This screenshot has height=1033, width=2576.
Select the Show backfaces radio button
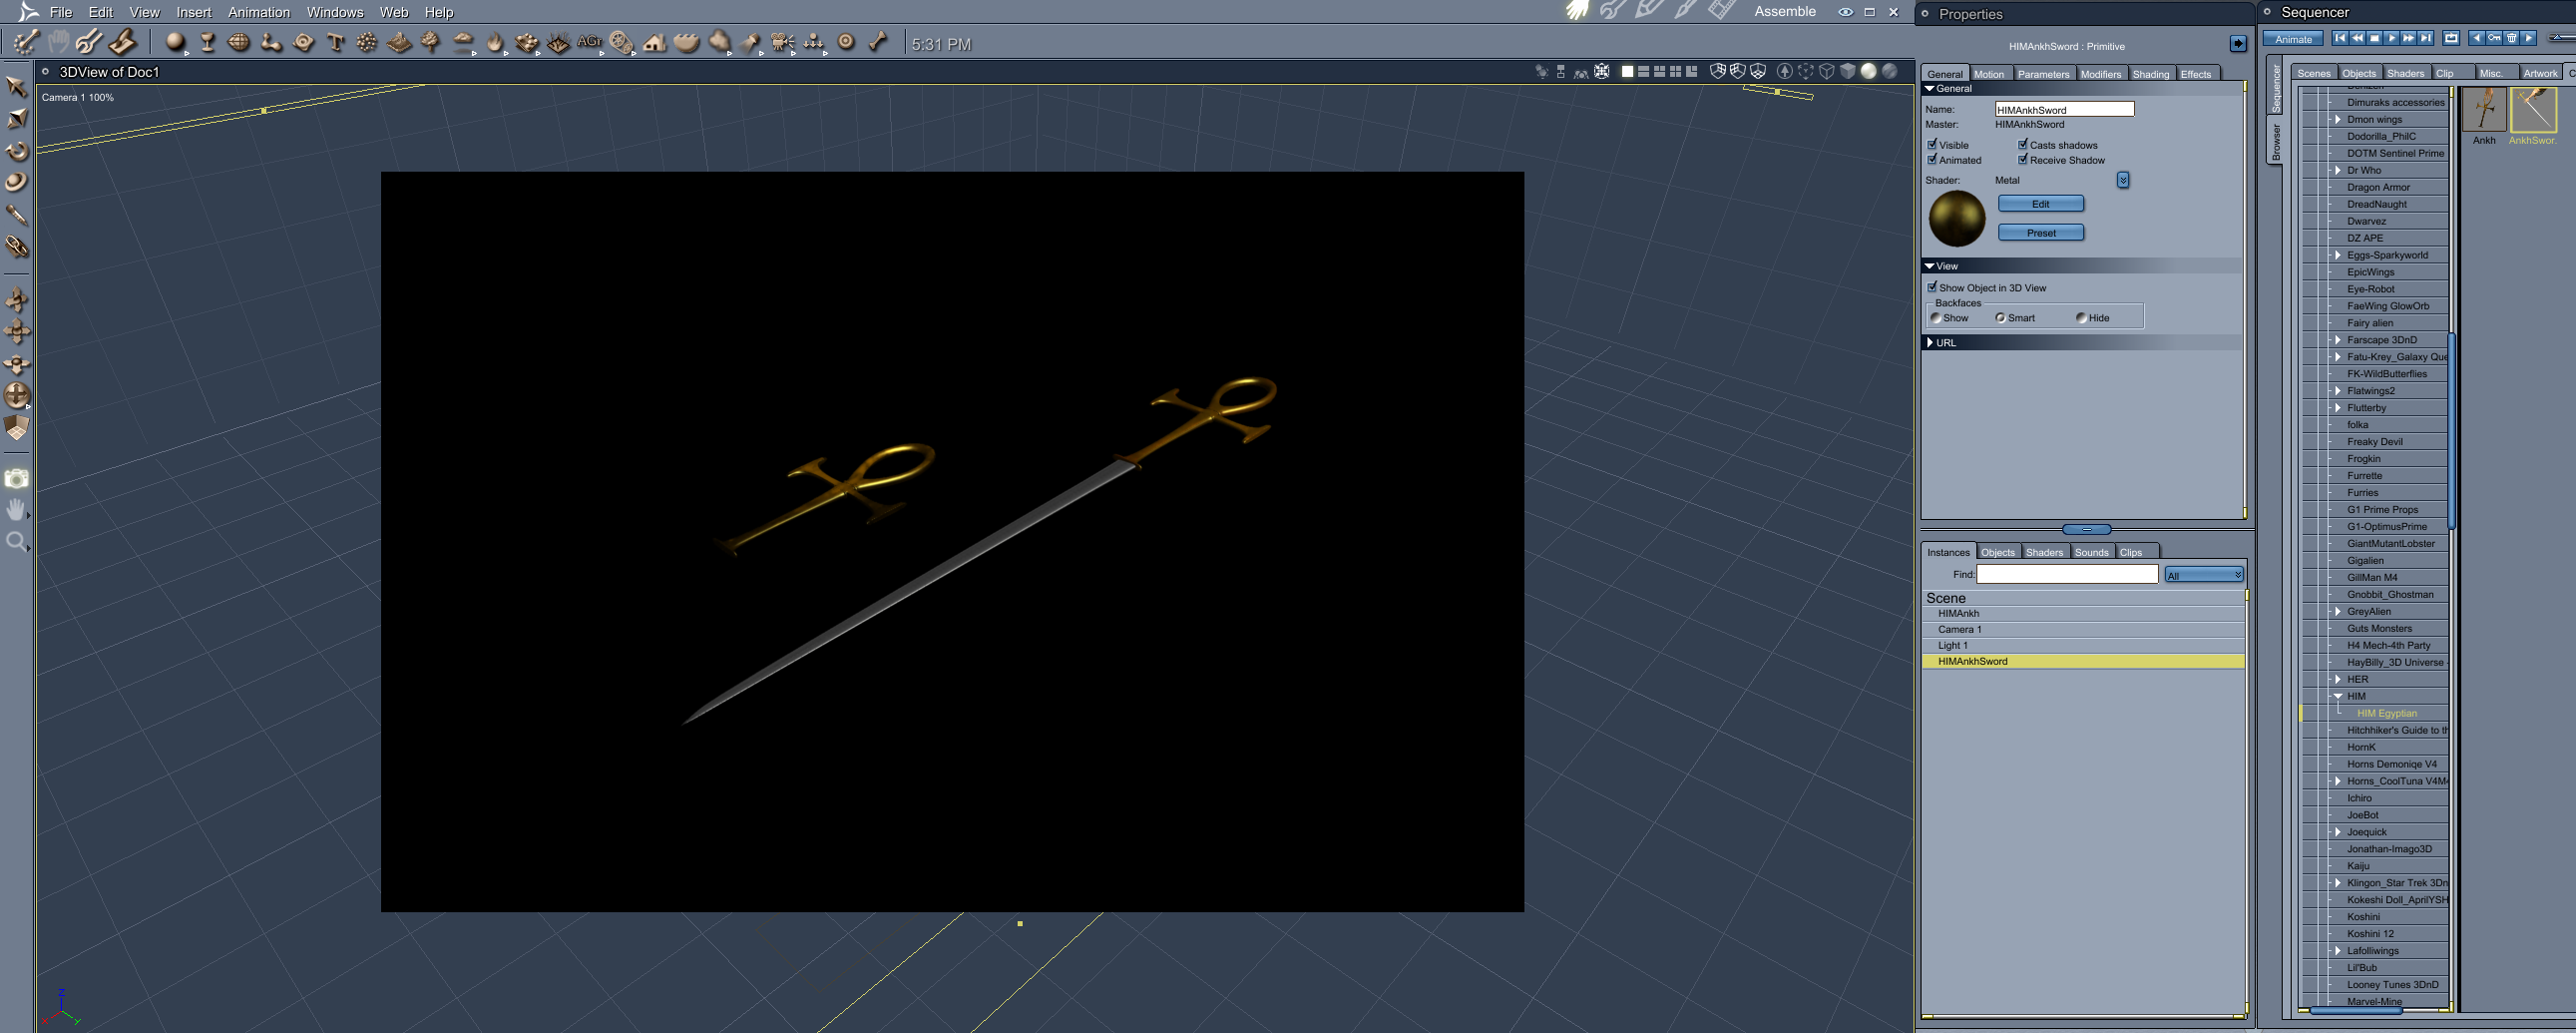pos(1936,318)
